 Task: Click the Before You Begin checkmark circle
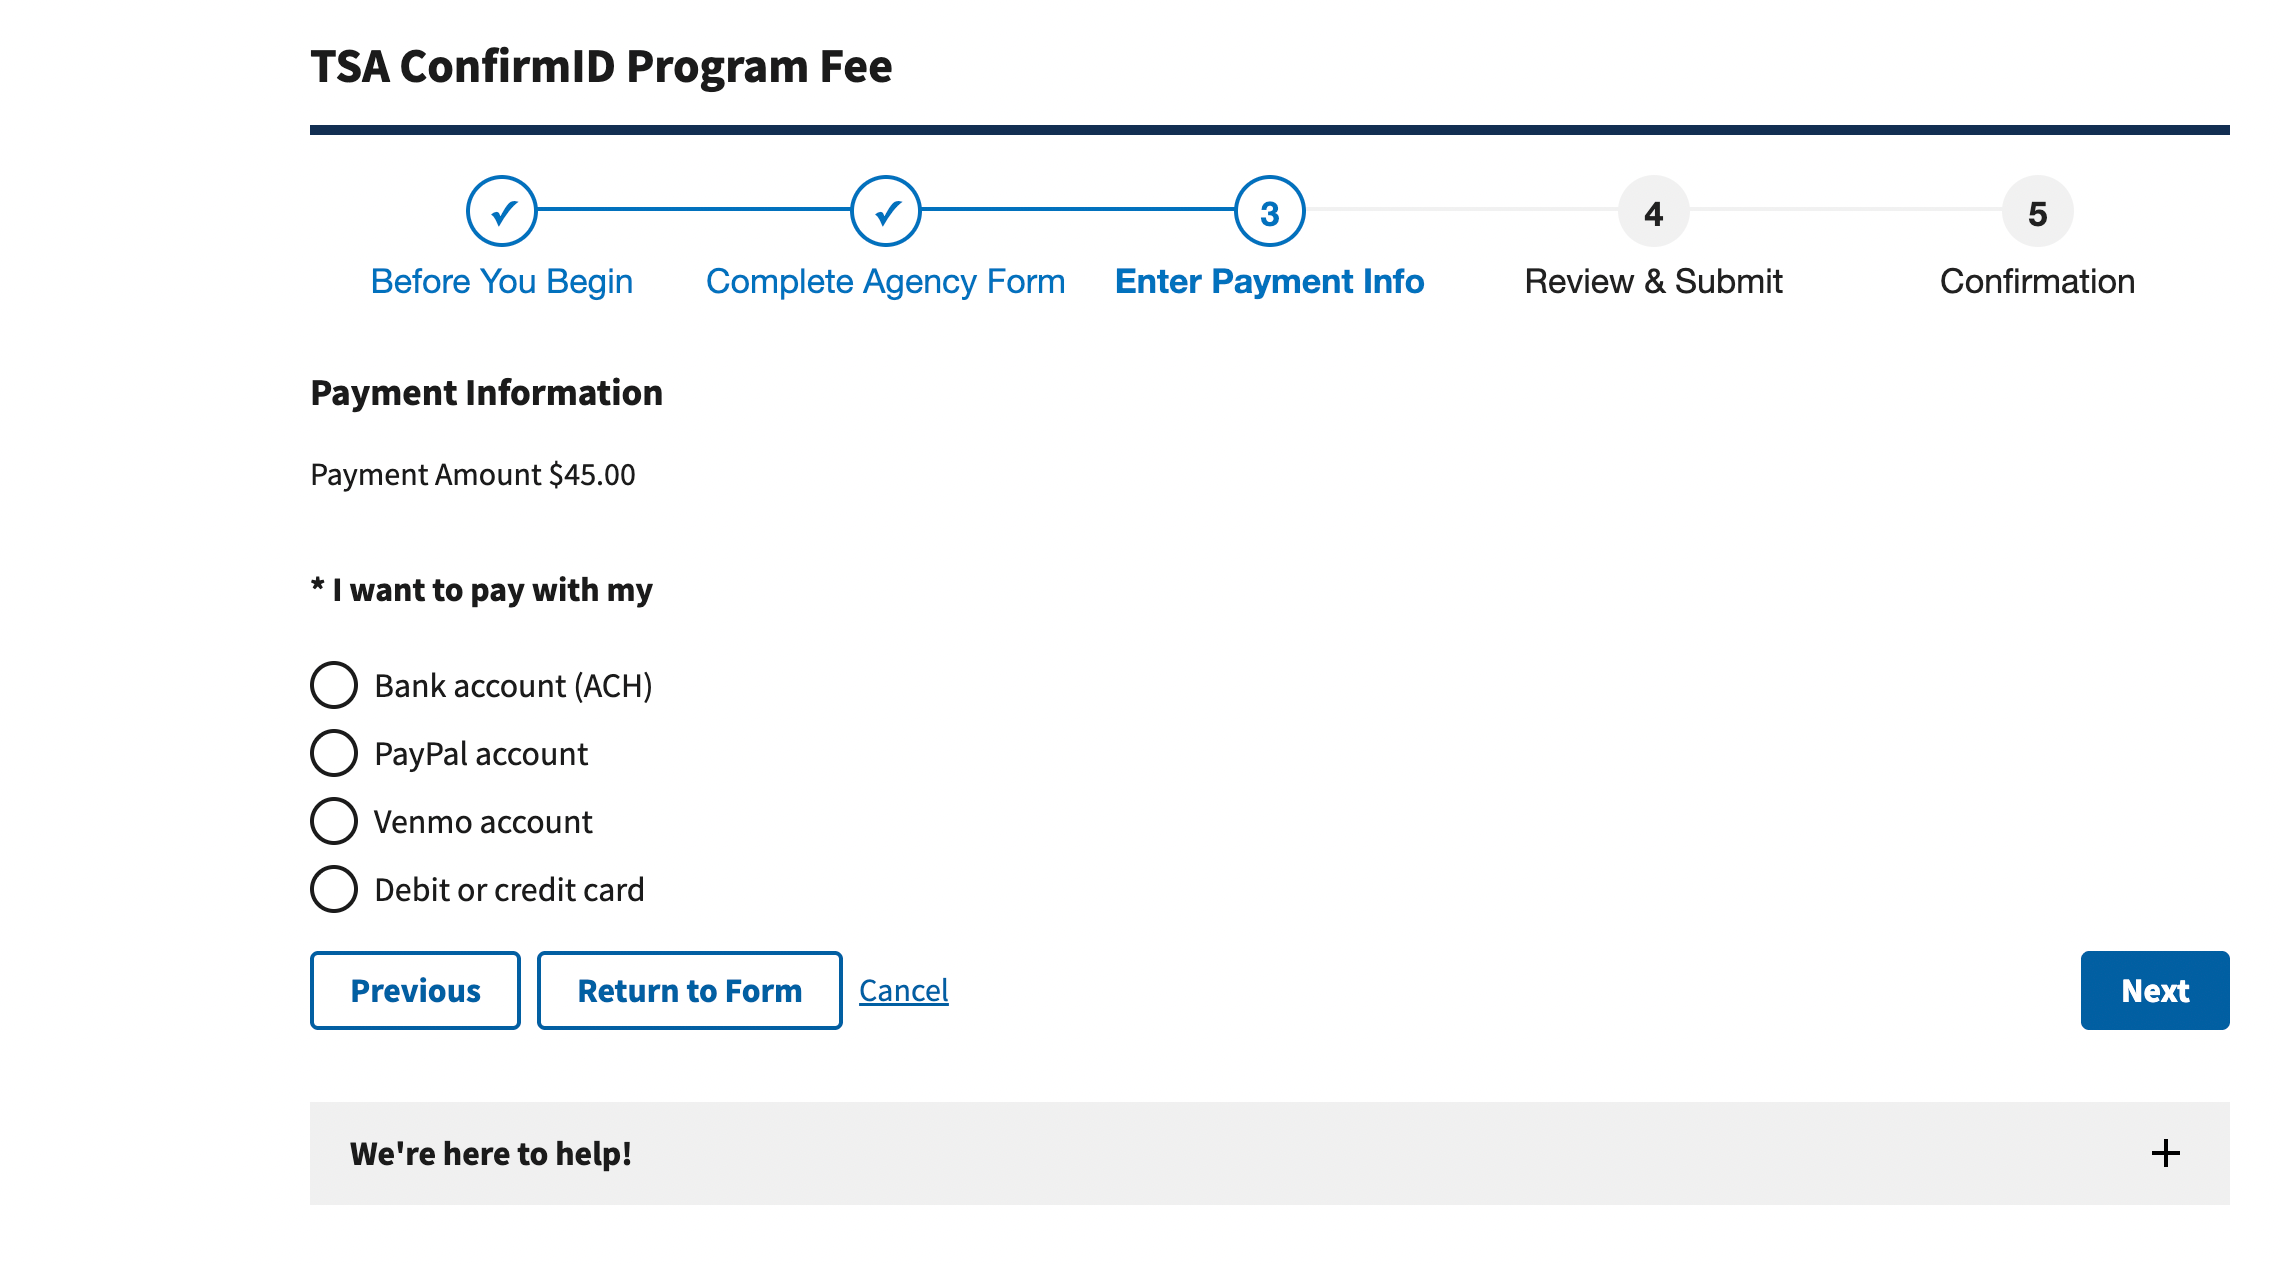pyautogui.click(x=502, y=212)
